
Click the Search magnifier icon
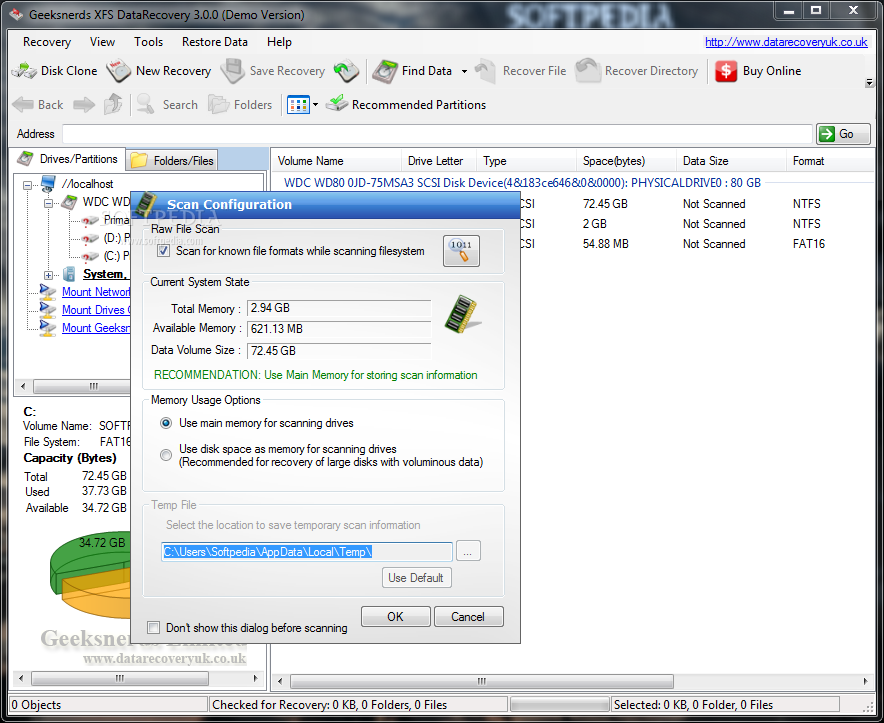(145, 104)
